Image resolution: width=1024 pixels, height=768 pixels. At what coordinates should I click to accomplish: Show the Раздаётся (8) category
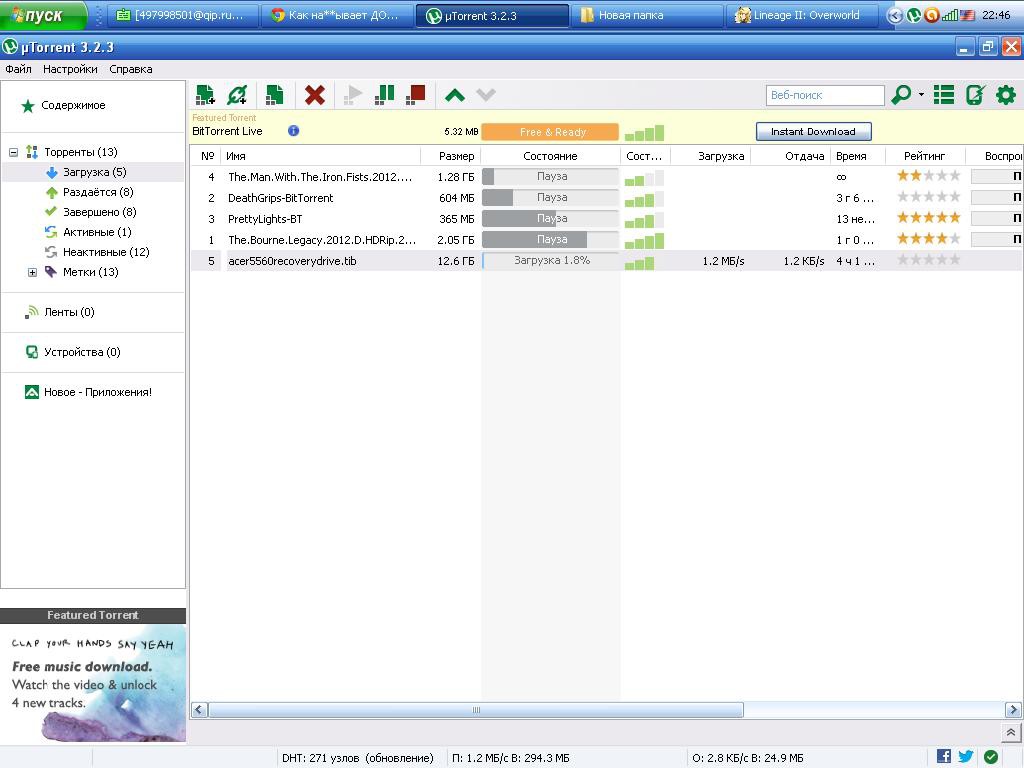98,192
